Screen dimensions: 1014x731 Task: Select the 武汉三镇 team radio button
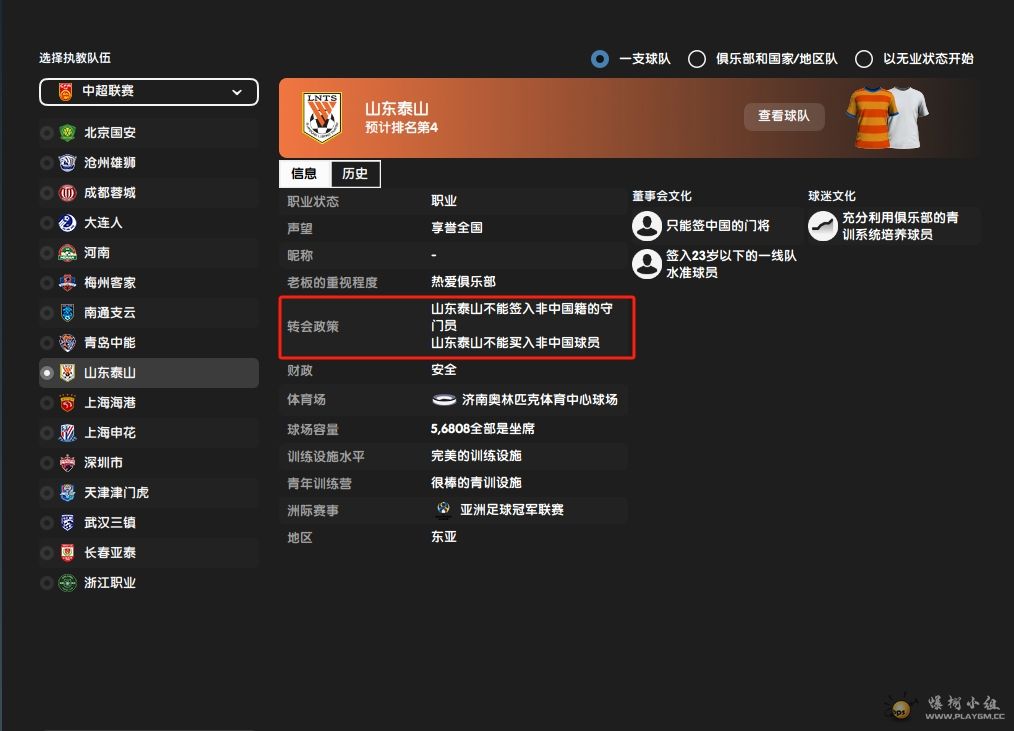(x=47, y=522)
